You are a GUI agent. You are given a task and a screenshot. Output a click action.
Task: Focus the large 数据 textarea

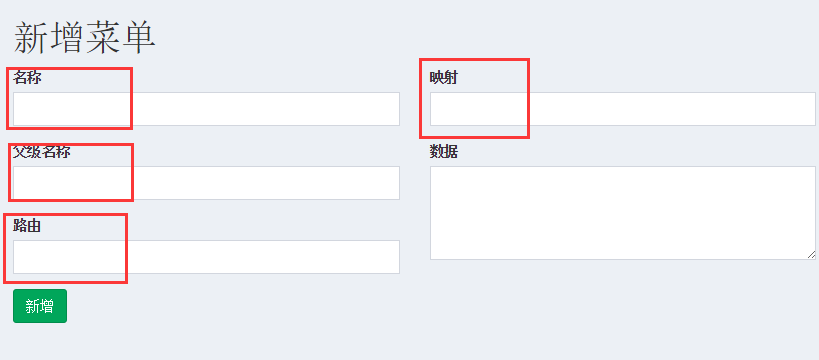[x=623, y=213]
